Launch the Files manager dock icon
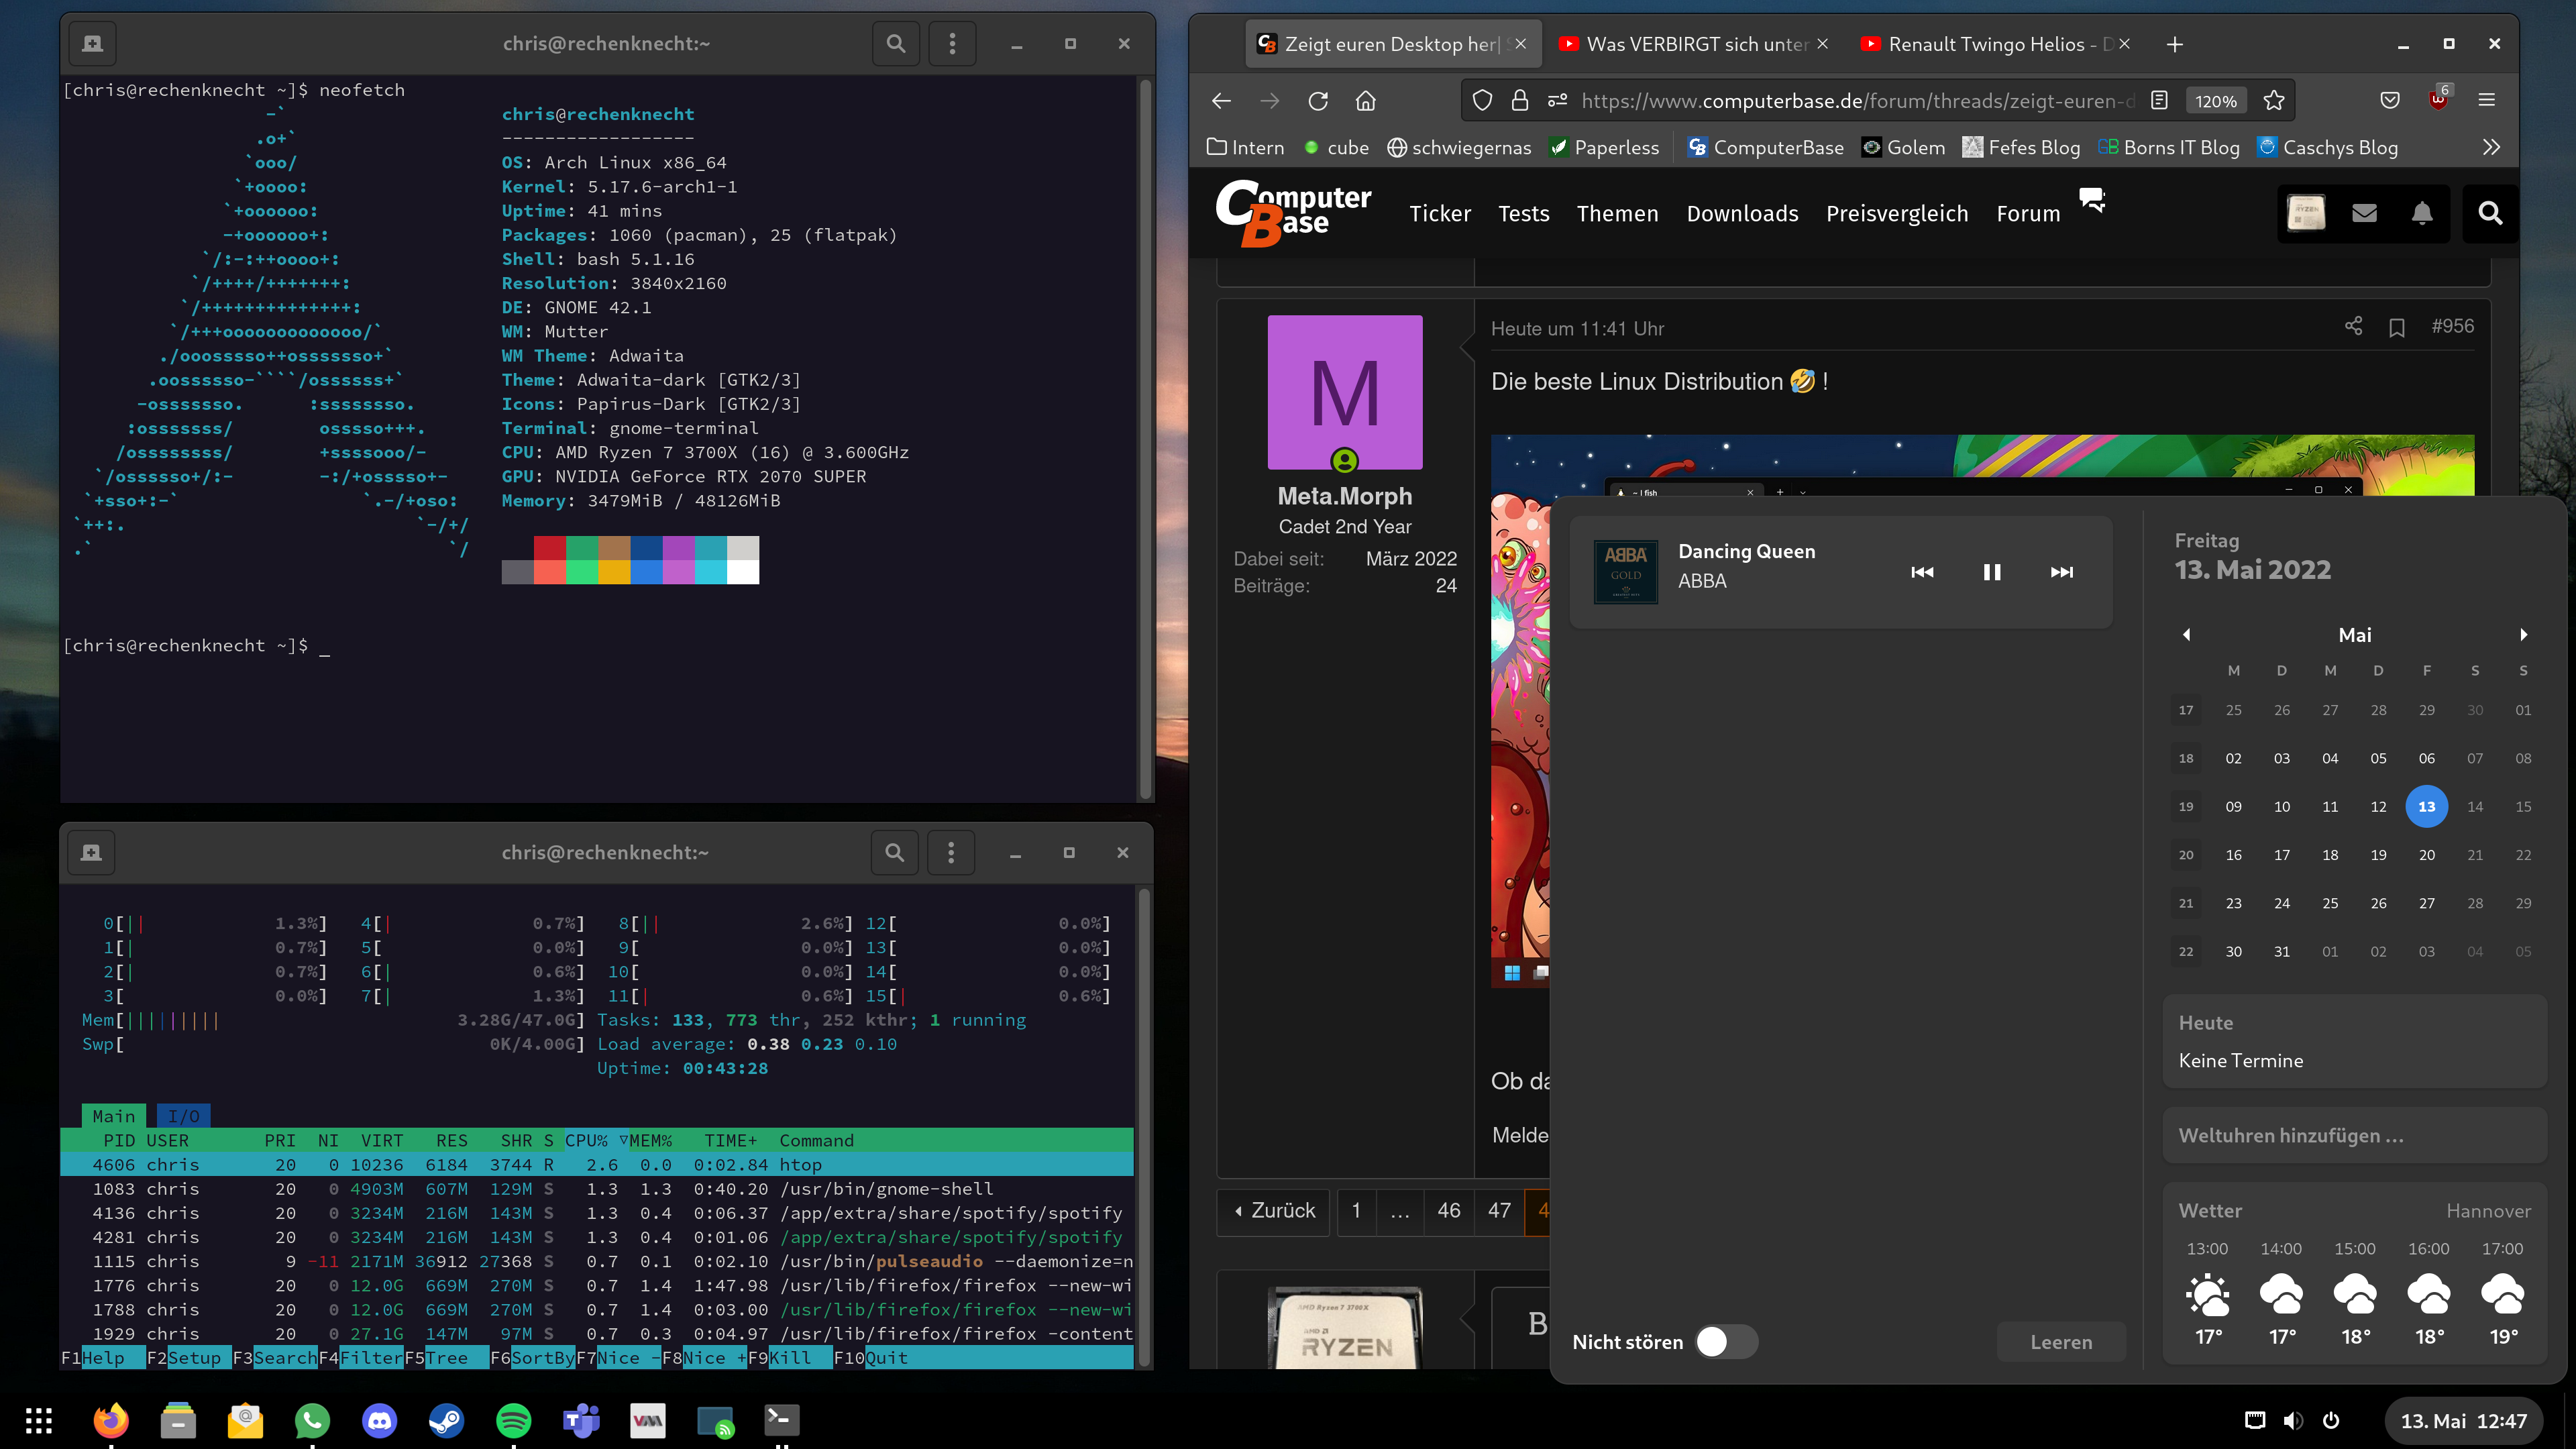 (178, 1420)
